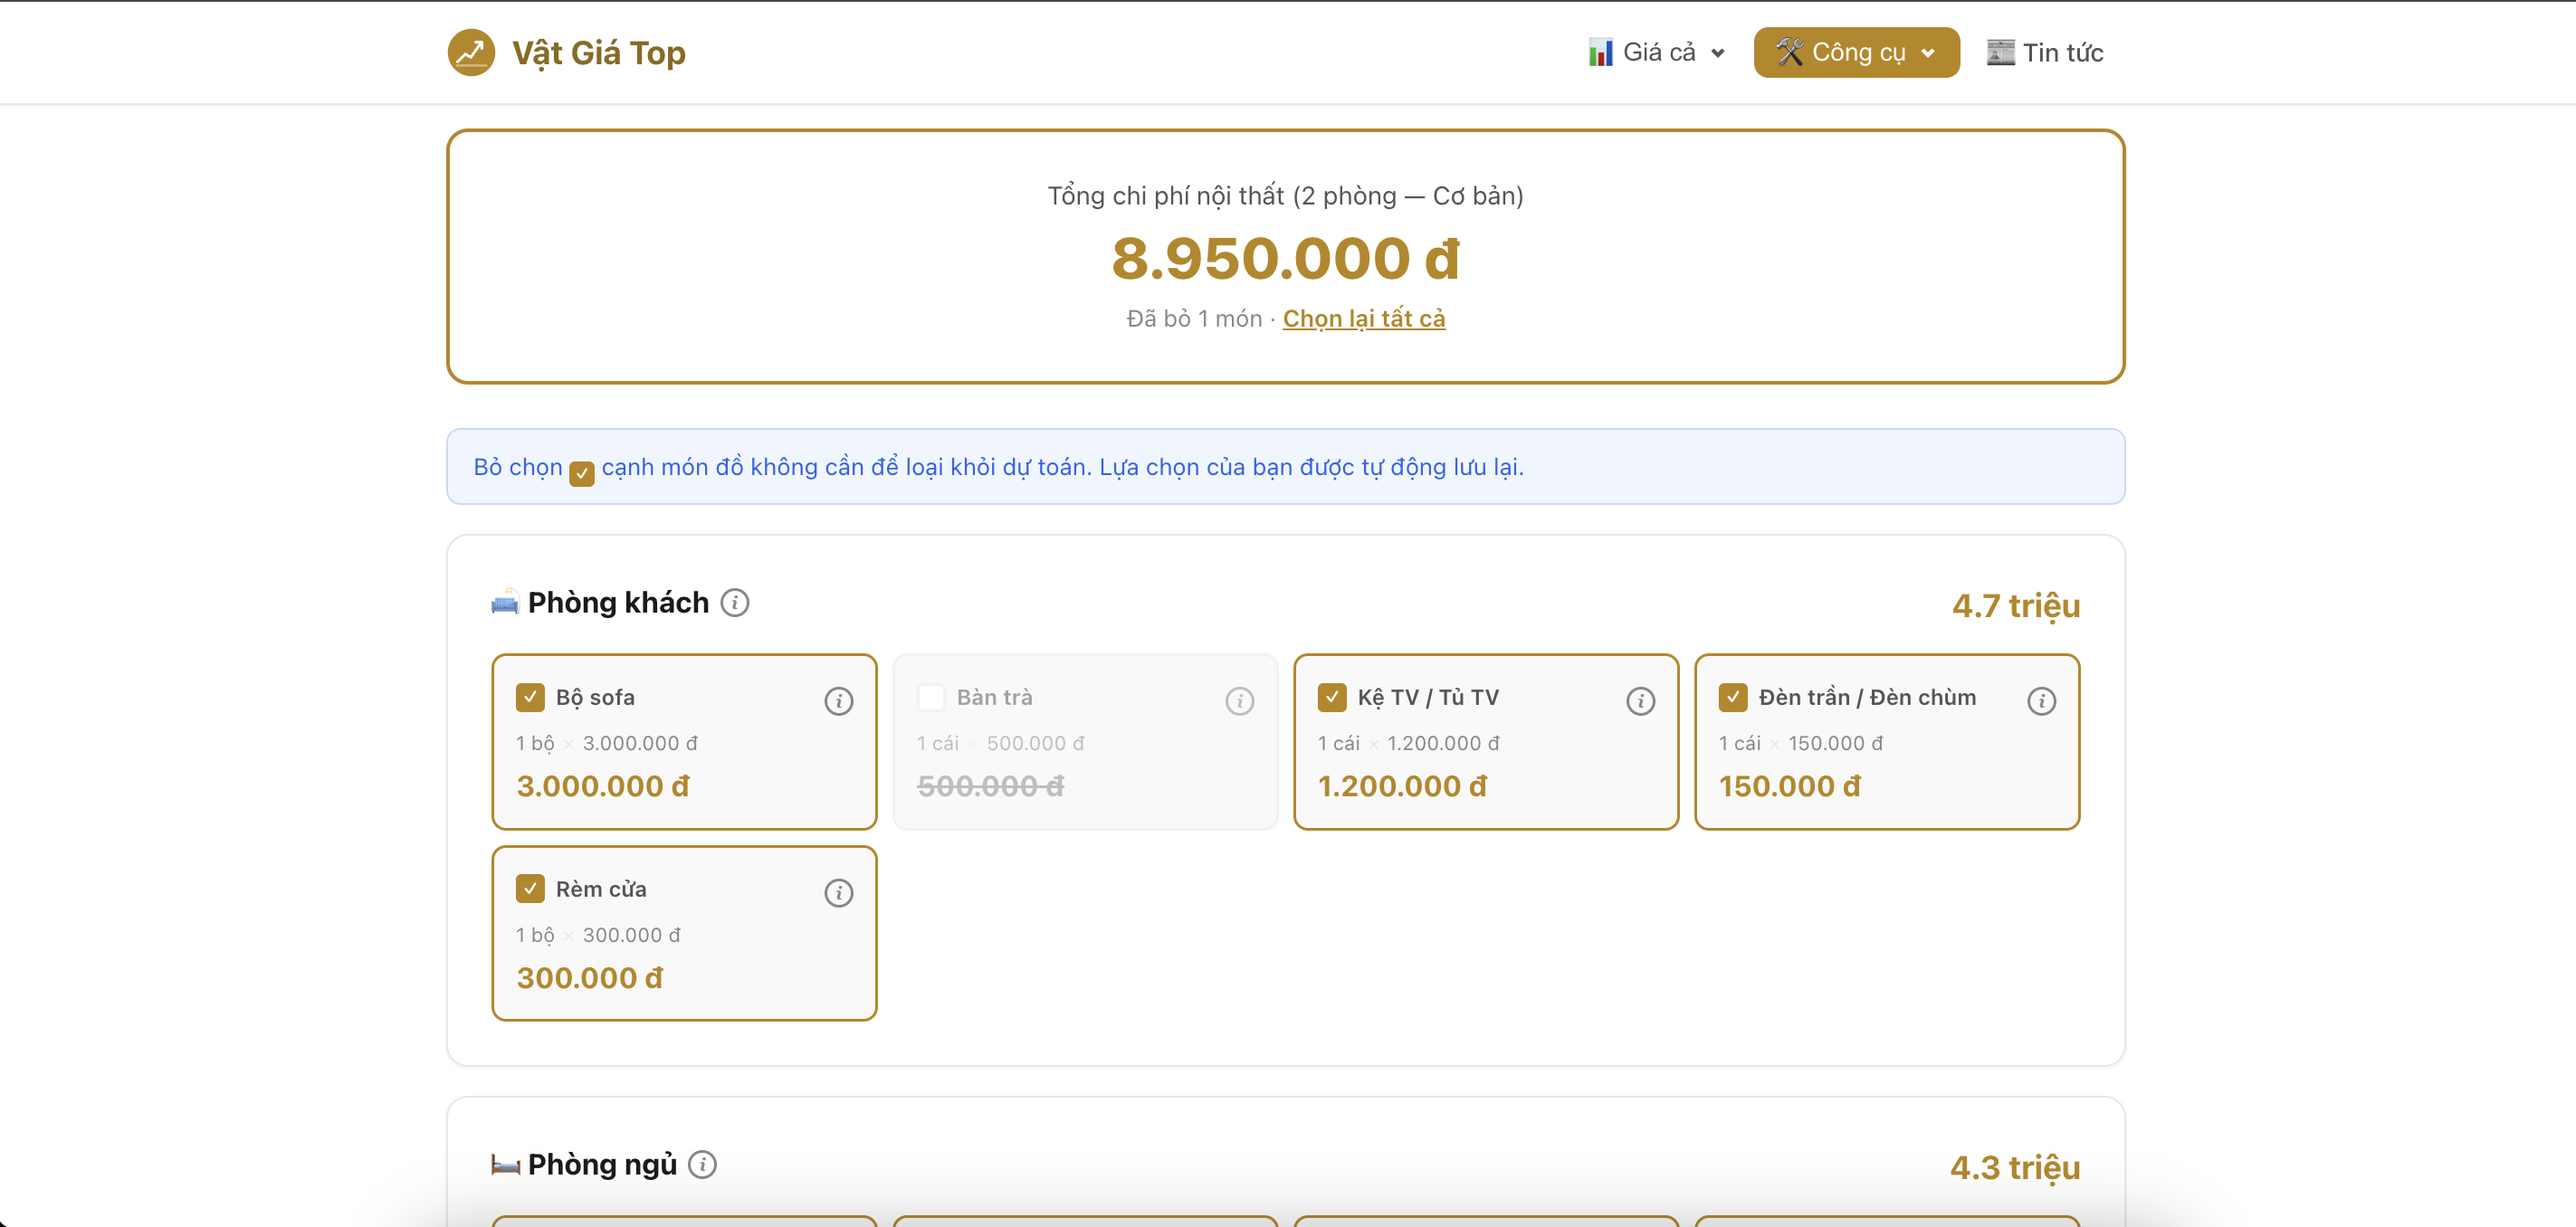The width and height of the screenshot is (2576, 1227).
Task: Click the Đèn trần 150.000 đ total
Action: (1789, 786)
